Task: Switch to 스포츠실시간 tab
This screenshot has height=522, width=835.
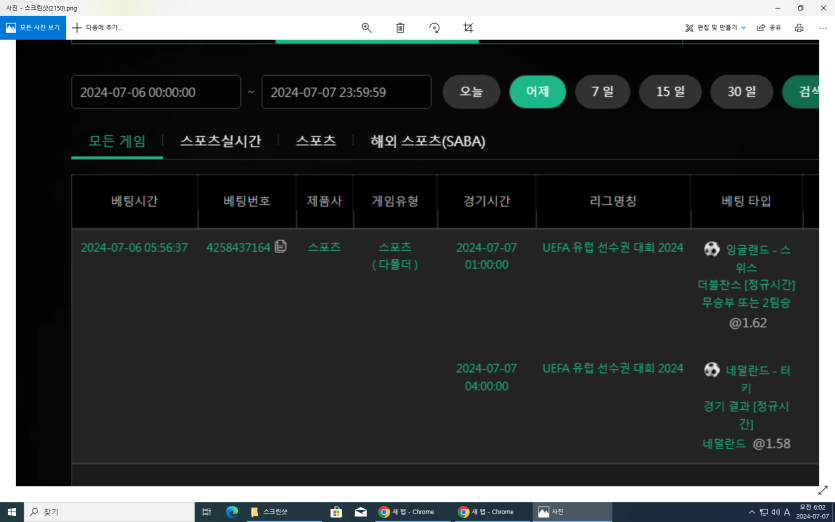Action: coord(220,141)
